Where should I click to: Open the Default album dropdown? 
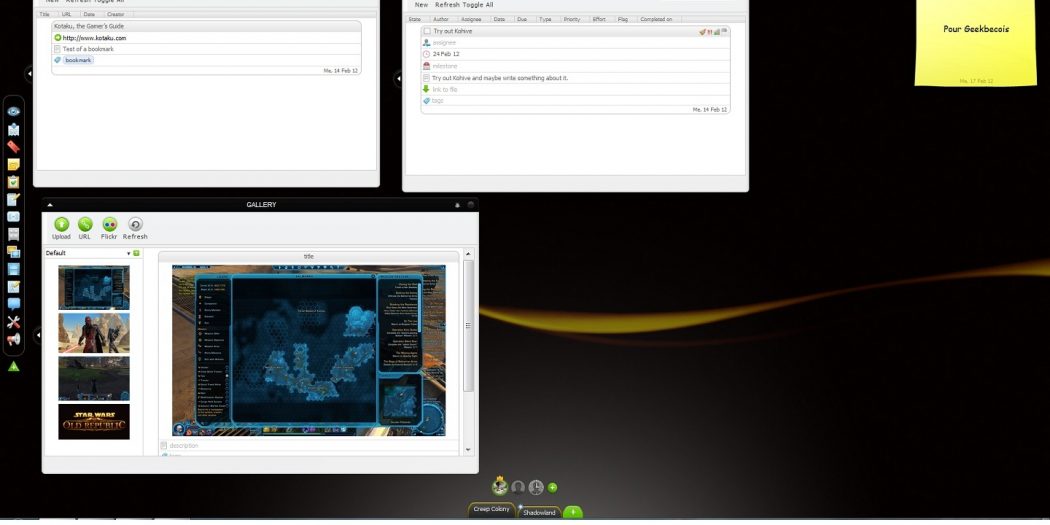pyautogui.click(x=129, y=254)
